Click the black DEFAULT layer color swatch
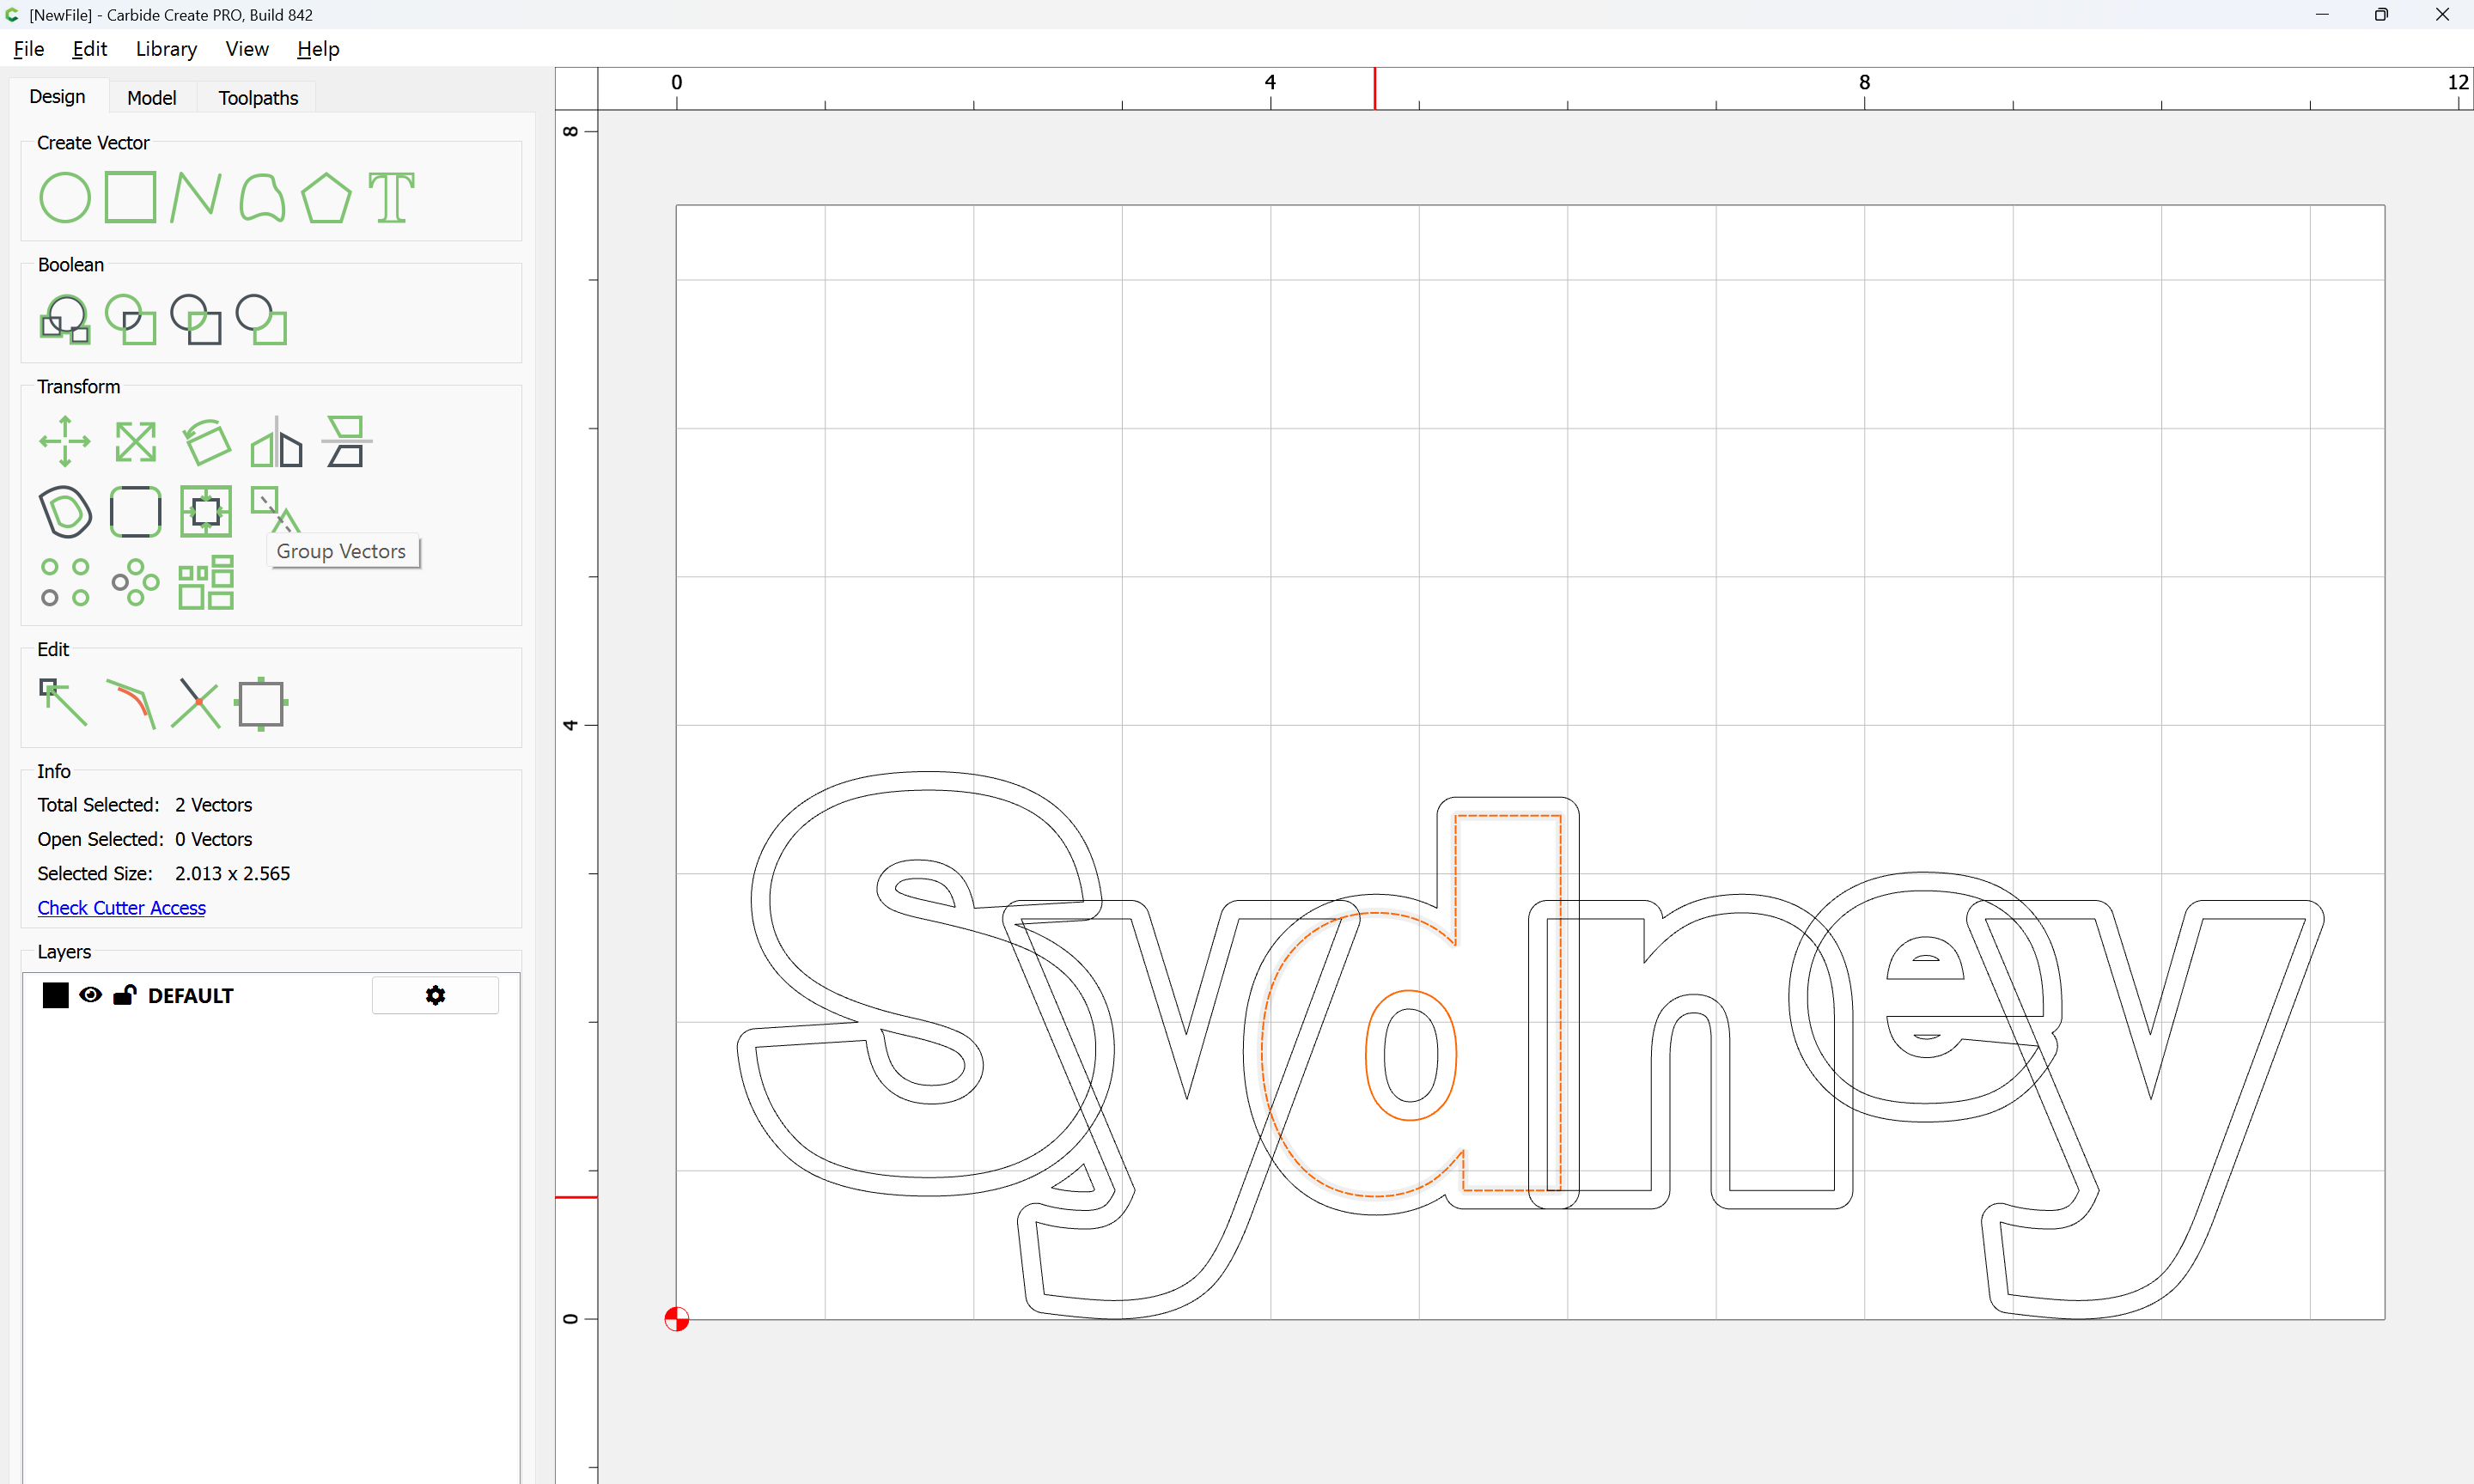Image resolution: width=2474 pixels, height=1484 pixels. tap(56, 995)
